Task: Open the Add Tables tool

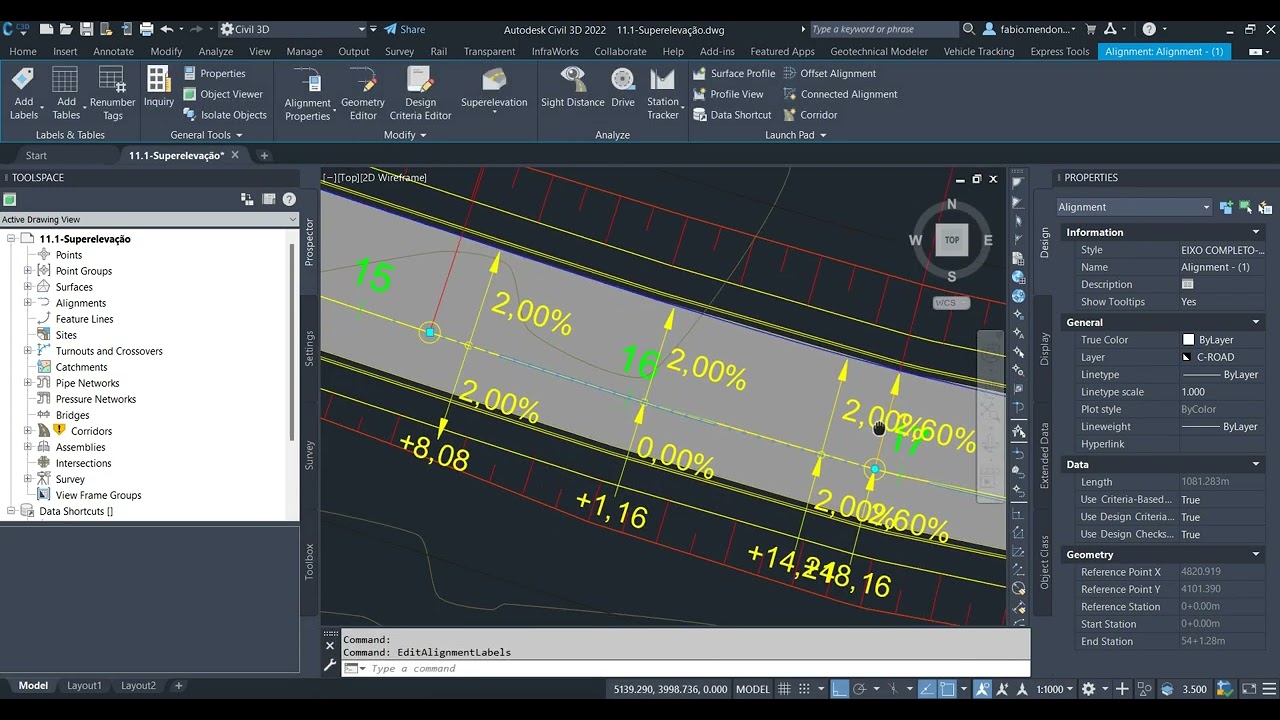Action: click(x=66, y=92)
